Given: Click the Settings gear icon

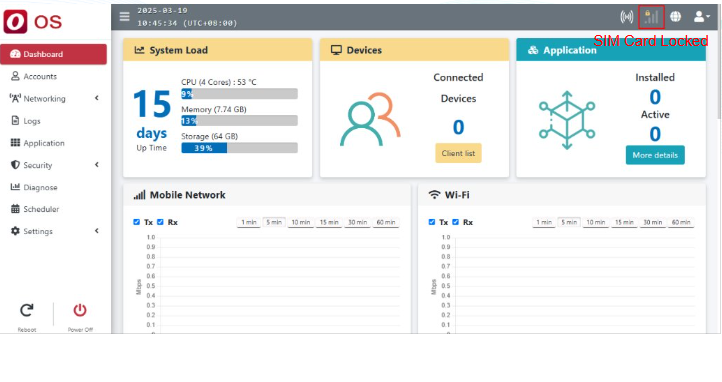Looking at the screenshot, I should (x=15, y=231).
